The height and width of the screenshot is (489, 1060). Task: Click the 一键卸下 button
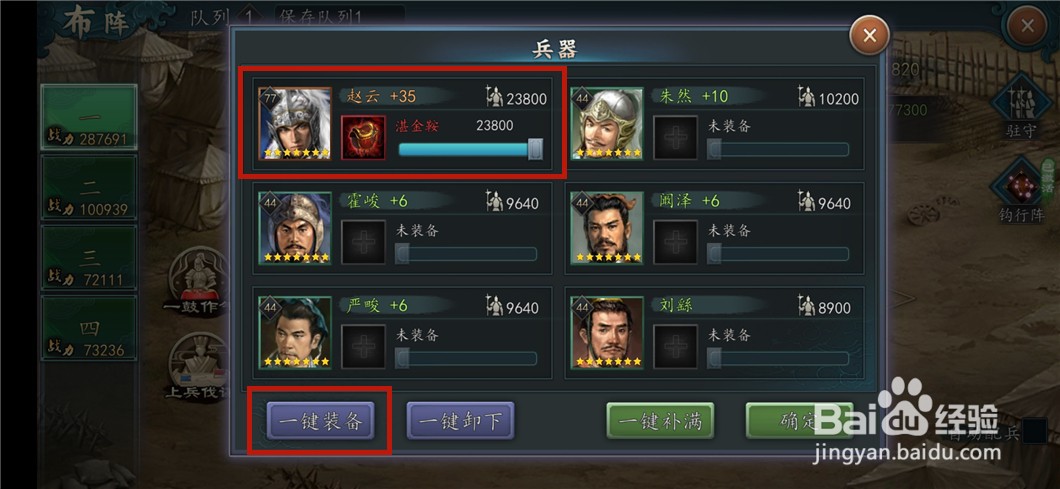(460, 421)
